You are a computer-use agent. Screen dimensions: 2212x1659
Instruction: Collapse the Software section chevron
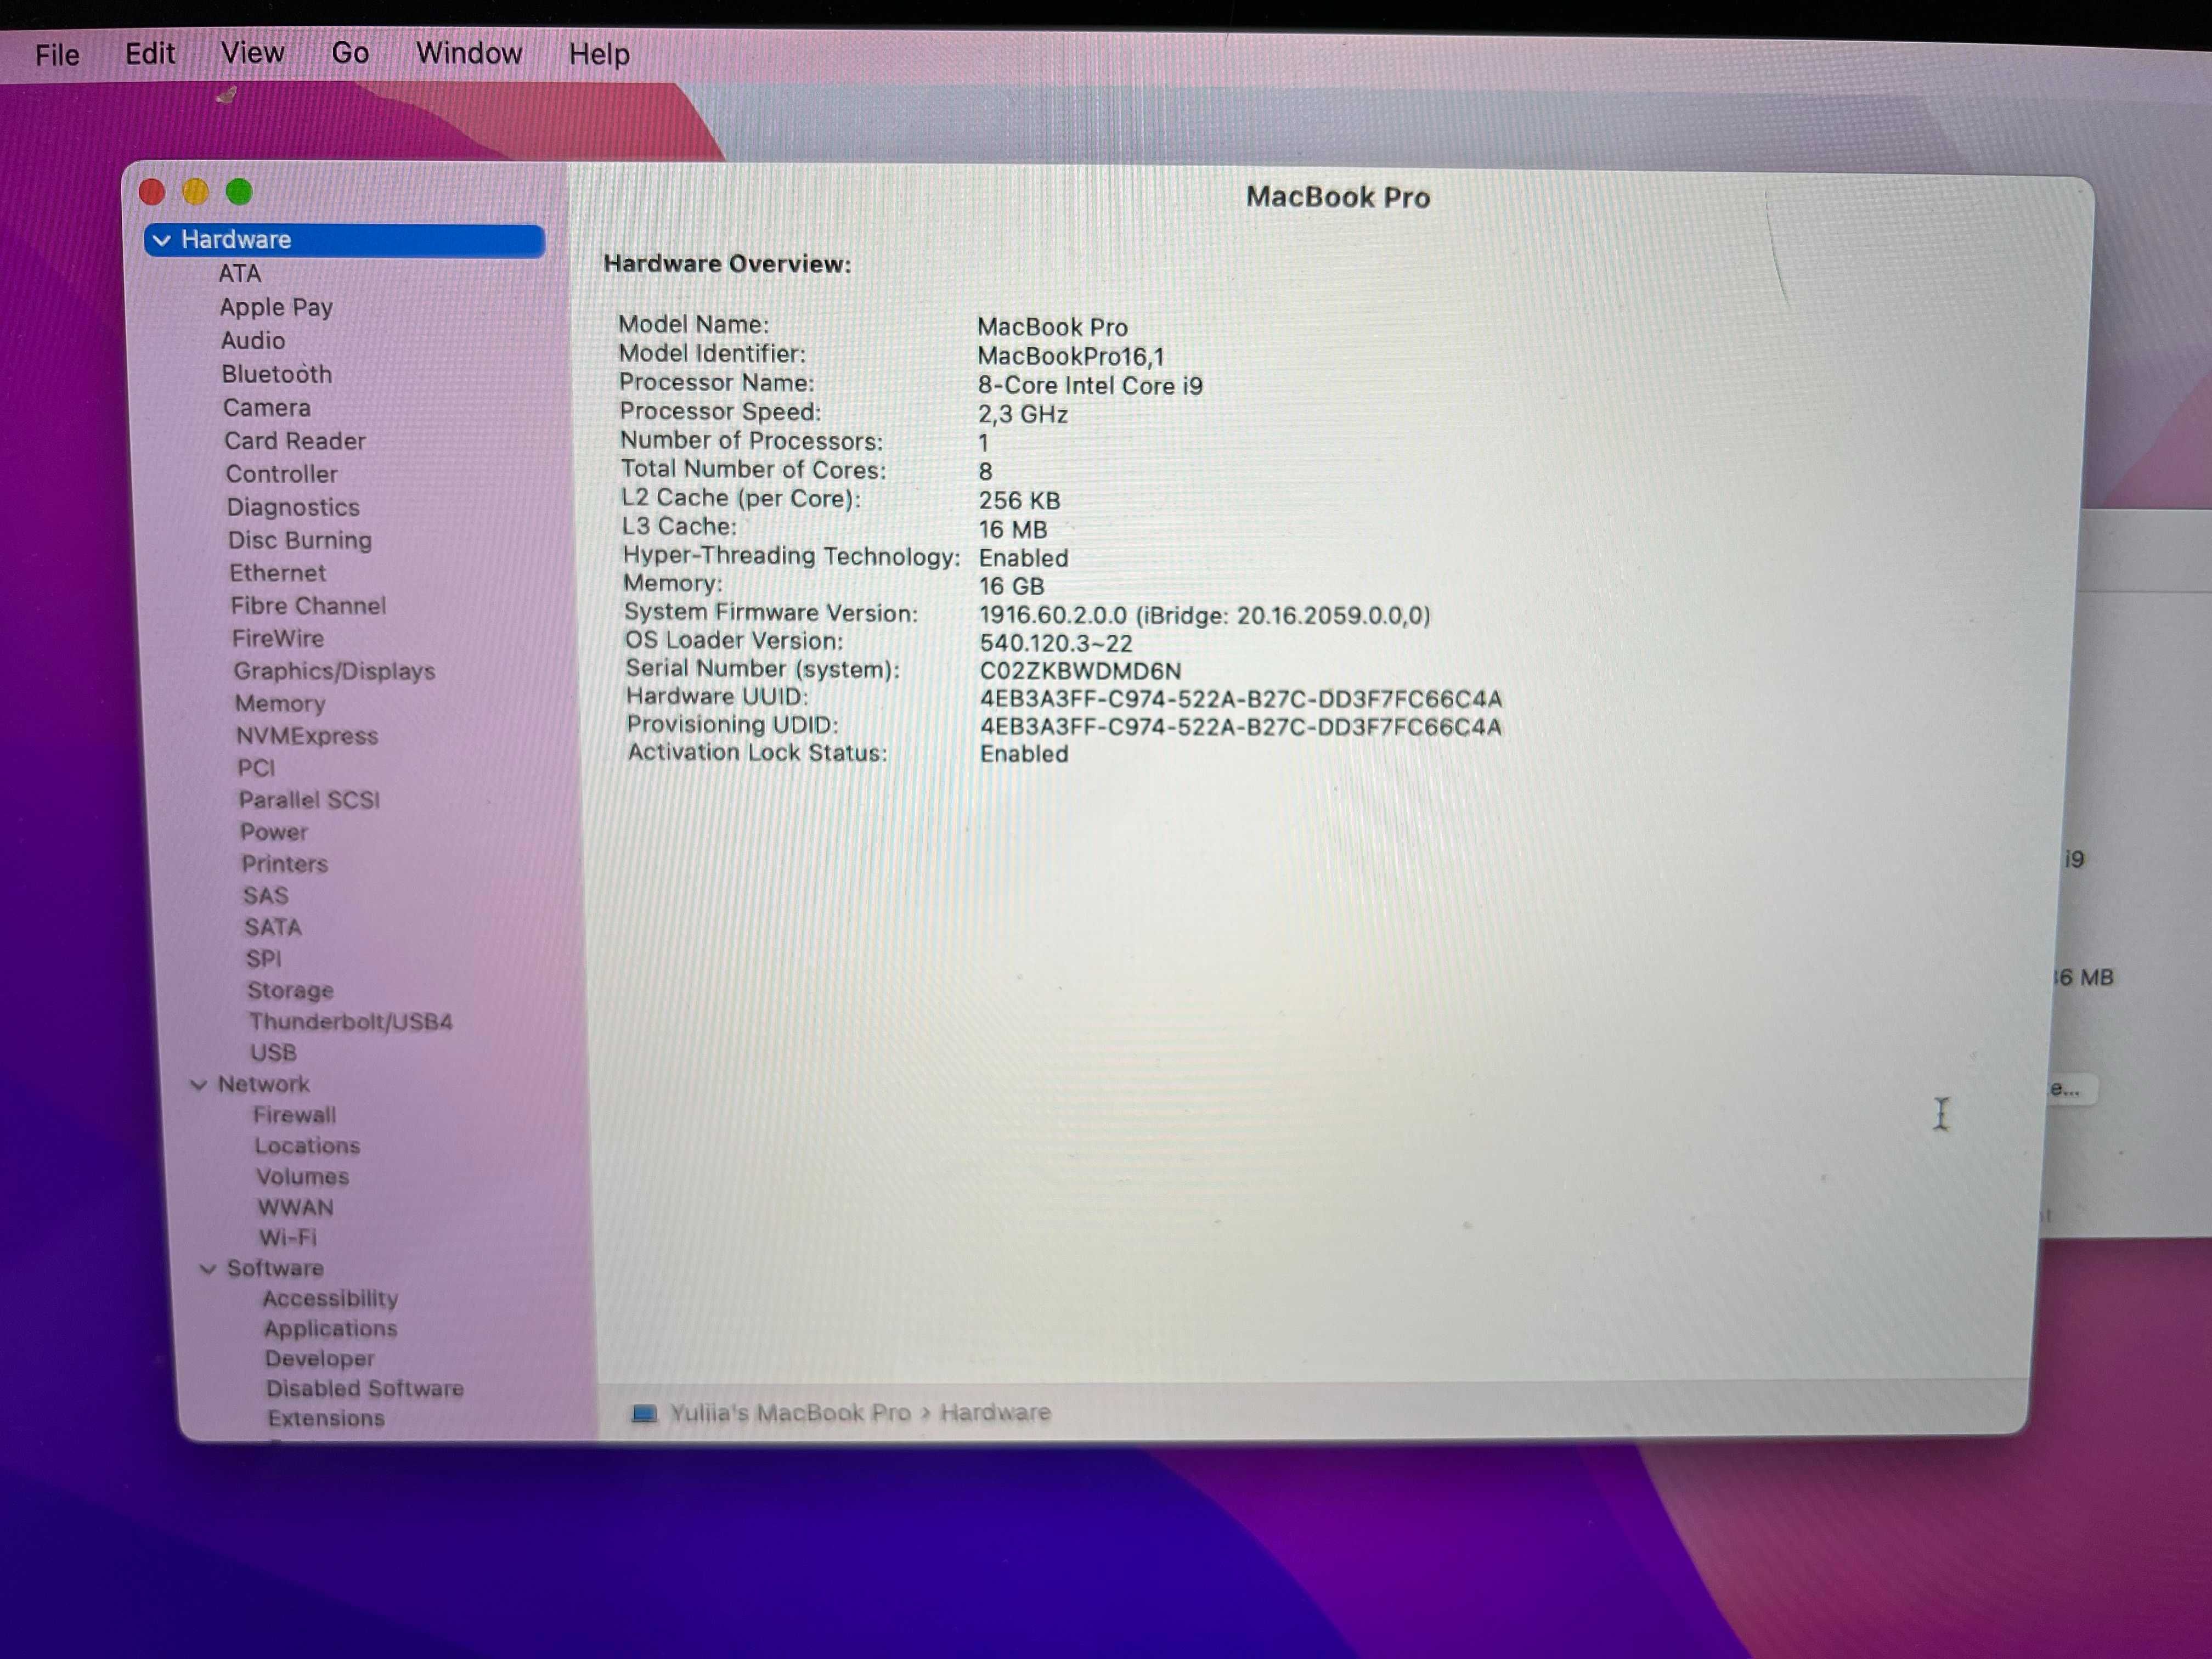pyautogui.click(x=208, y=1268)
